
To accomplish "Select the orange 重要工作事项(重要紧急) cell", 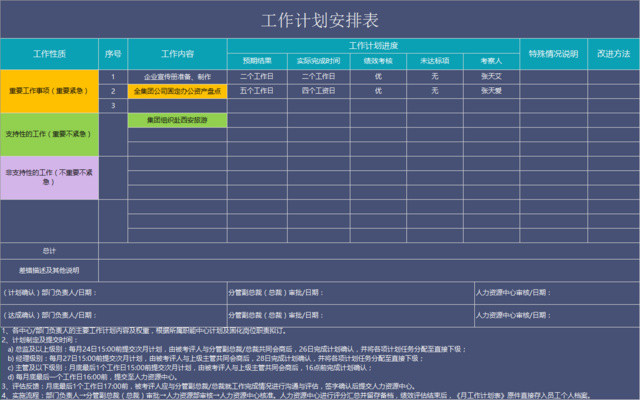I will pos(49,91).
